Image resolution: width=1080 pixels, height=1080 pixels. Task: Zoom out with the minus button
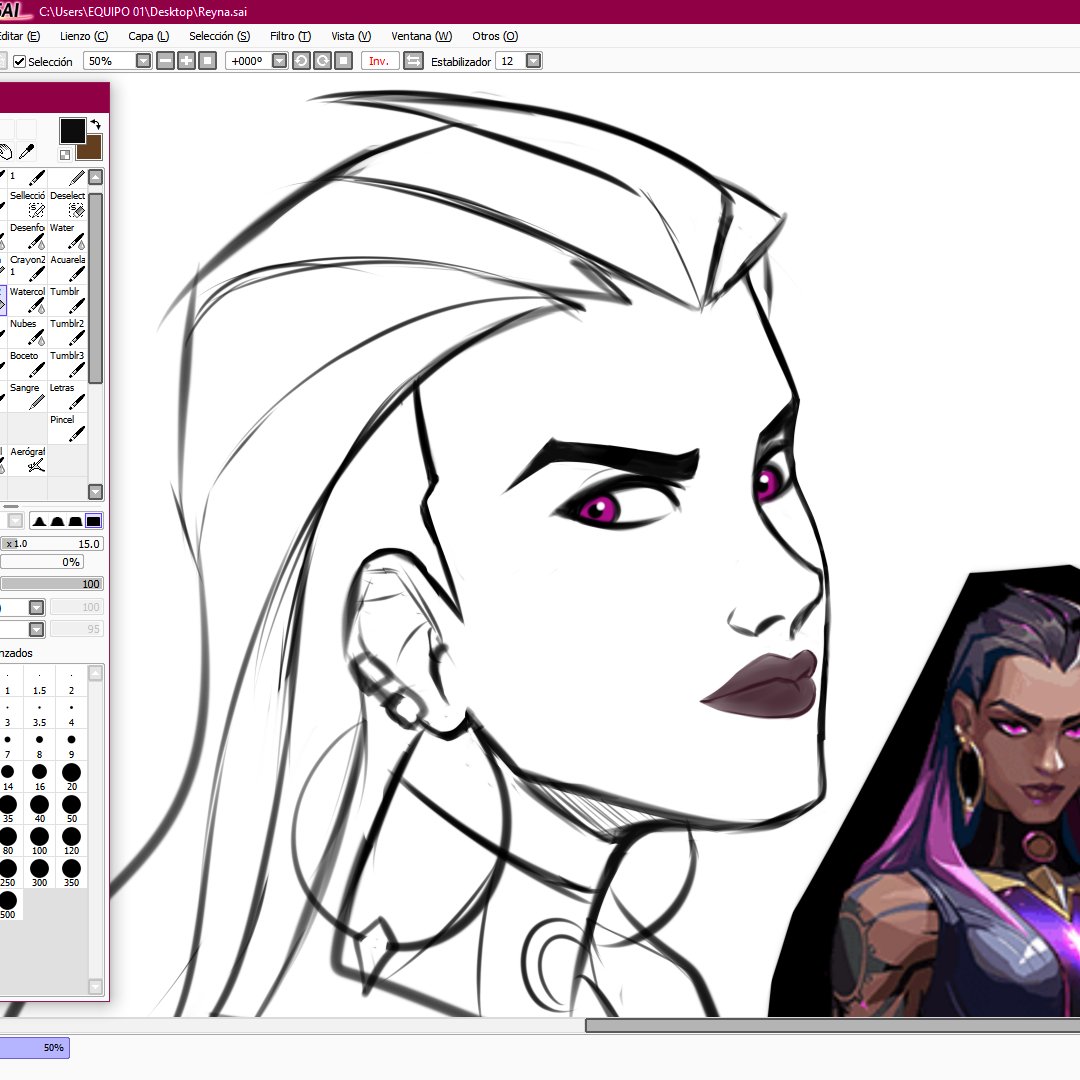165,61
